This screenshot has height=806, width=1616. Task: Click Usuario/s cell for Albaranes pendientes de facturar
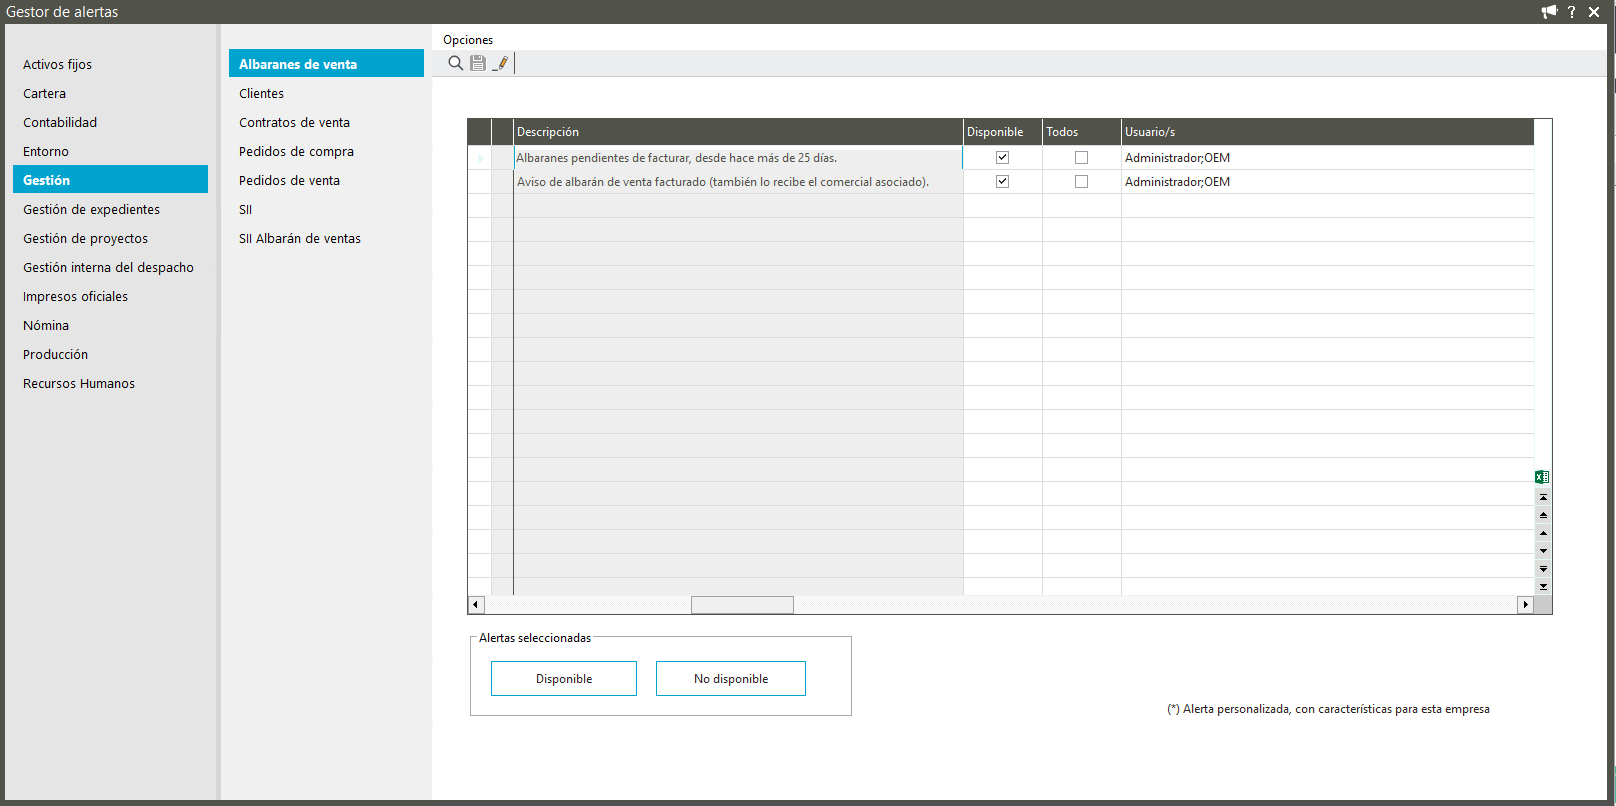coord(1328,158)
